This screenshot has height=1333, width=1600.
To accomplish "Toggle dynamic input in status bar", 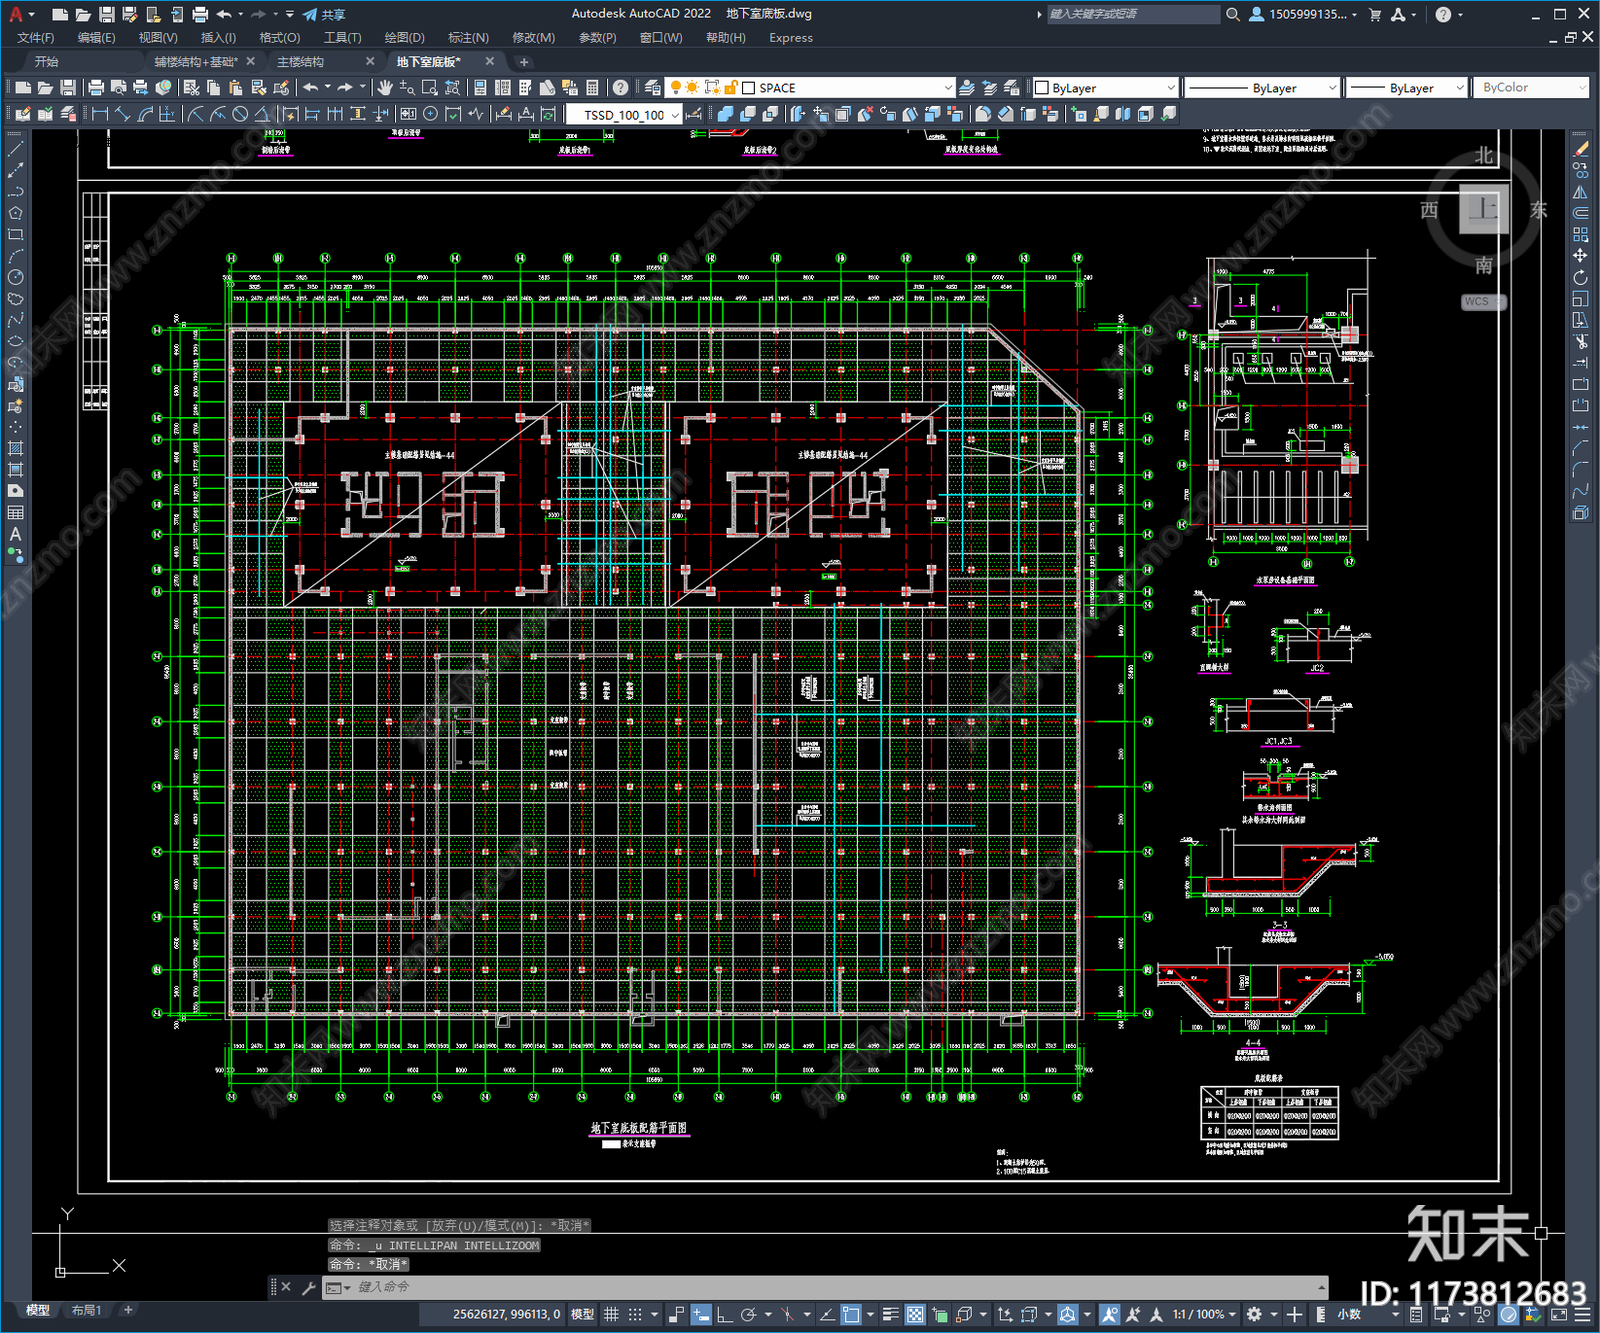I will 701,1314.
